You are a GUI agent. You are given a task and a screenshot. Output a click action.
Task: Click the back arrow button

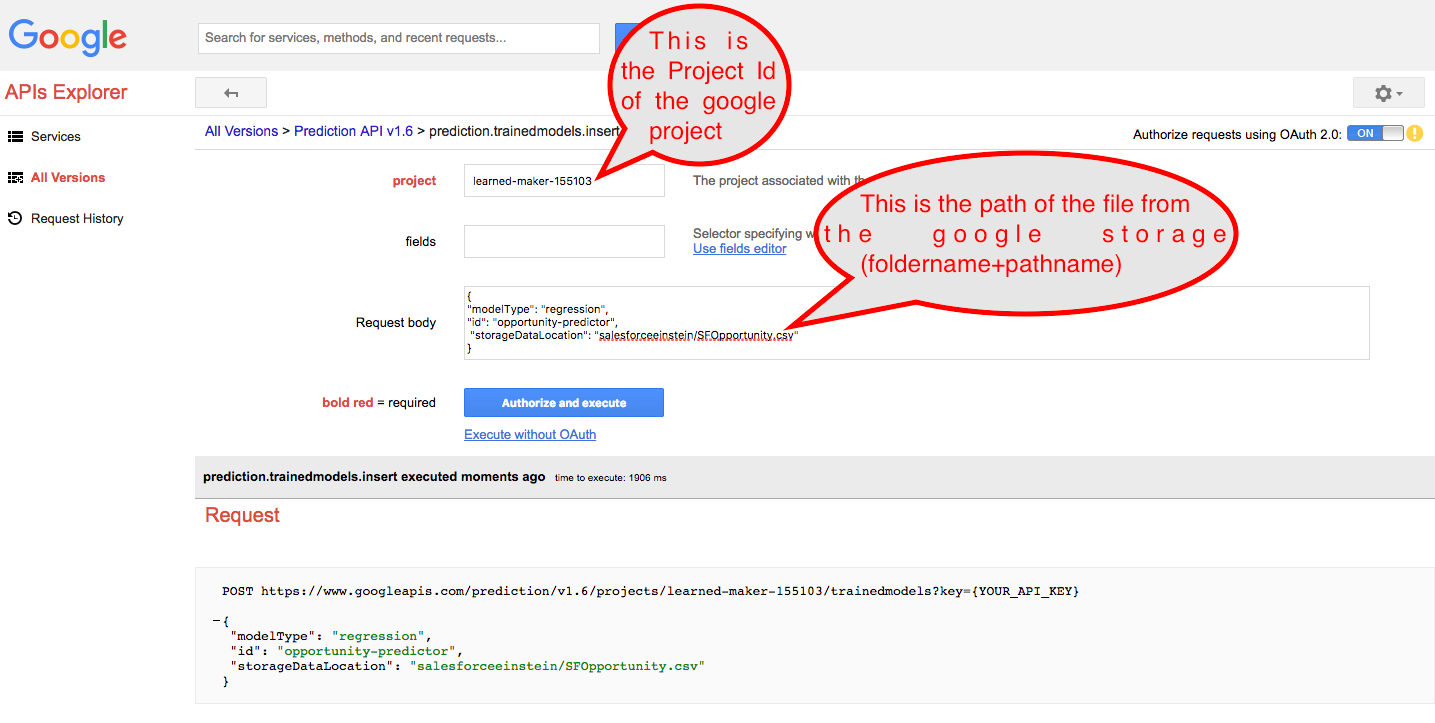[231, 93]
